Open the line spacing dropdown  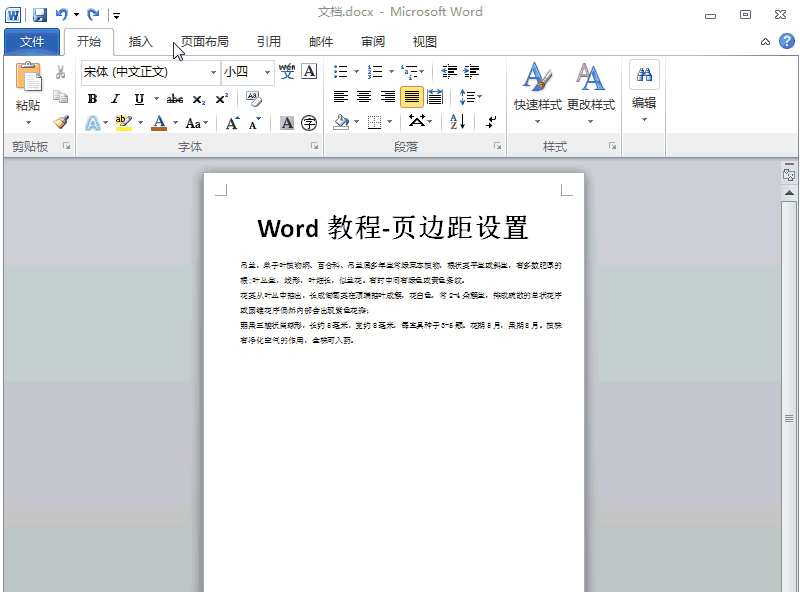click(x=470, y=97)
